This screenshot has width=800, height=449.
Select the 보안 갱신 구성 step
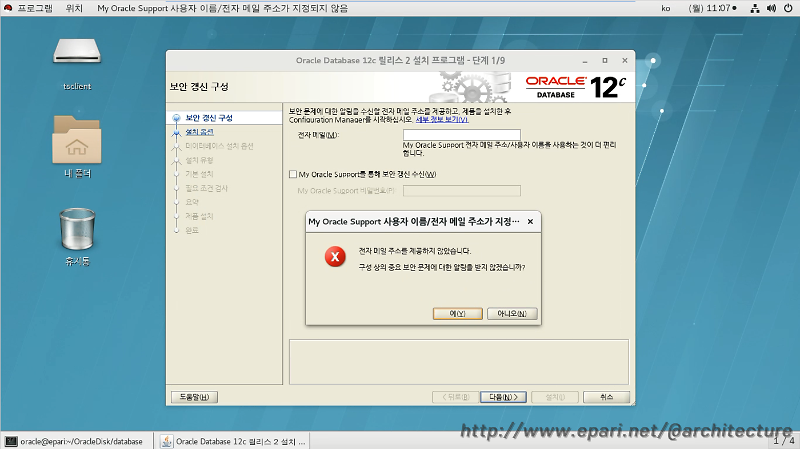tap(209, 118)
